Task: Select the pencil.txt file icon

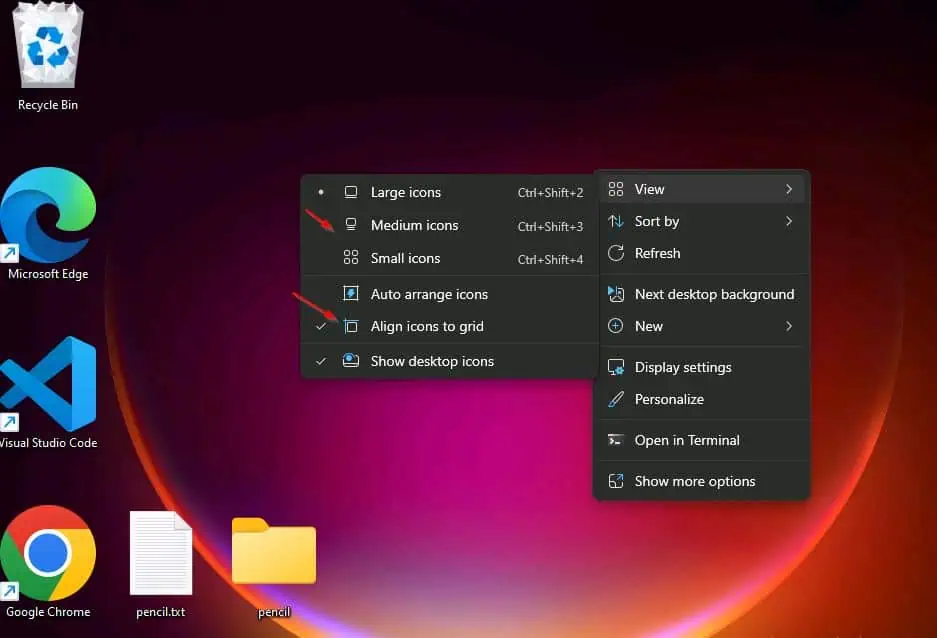Action: coord(161,553)
